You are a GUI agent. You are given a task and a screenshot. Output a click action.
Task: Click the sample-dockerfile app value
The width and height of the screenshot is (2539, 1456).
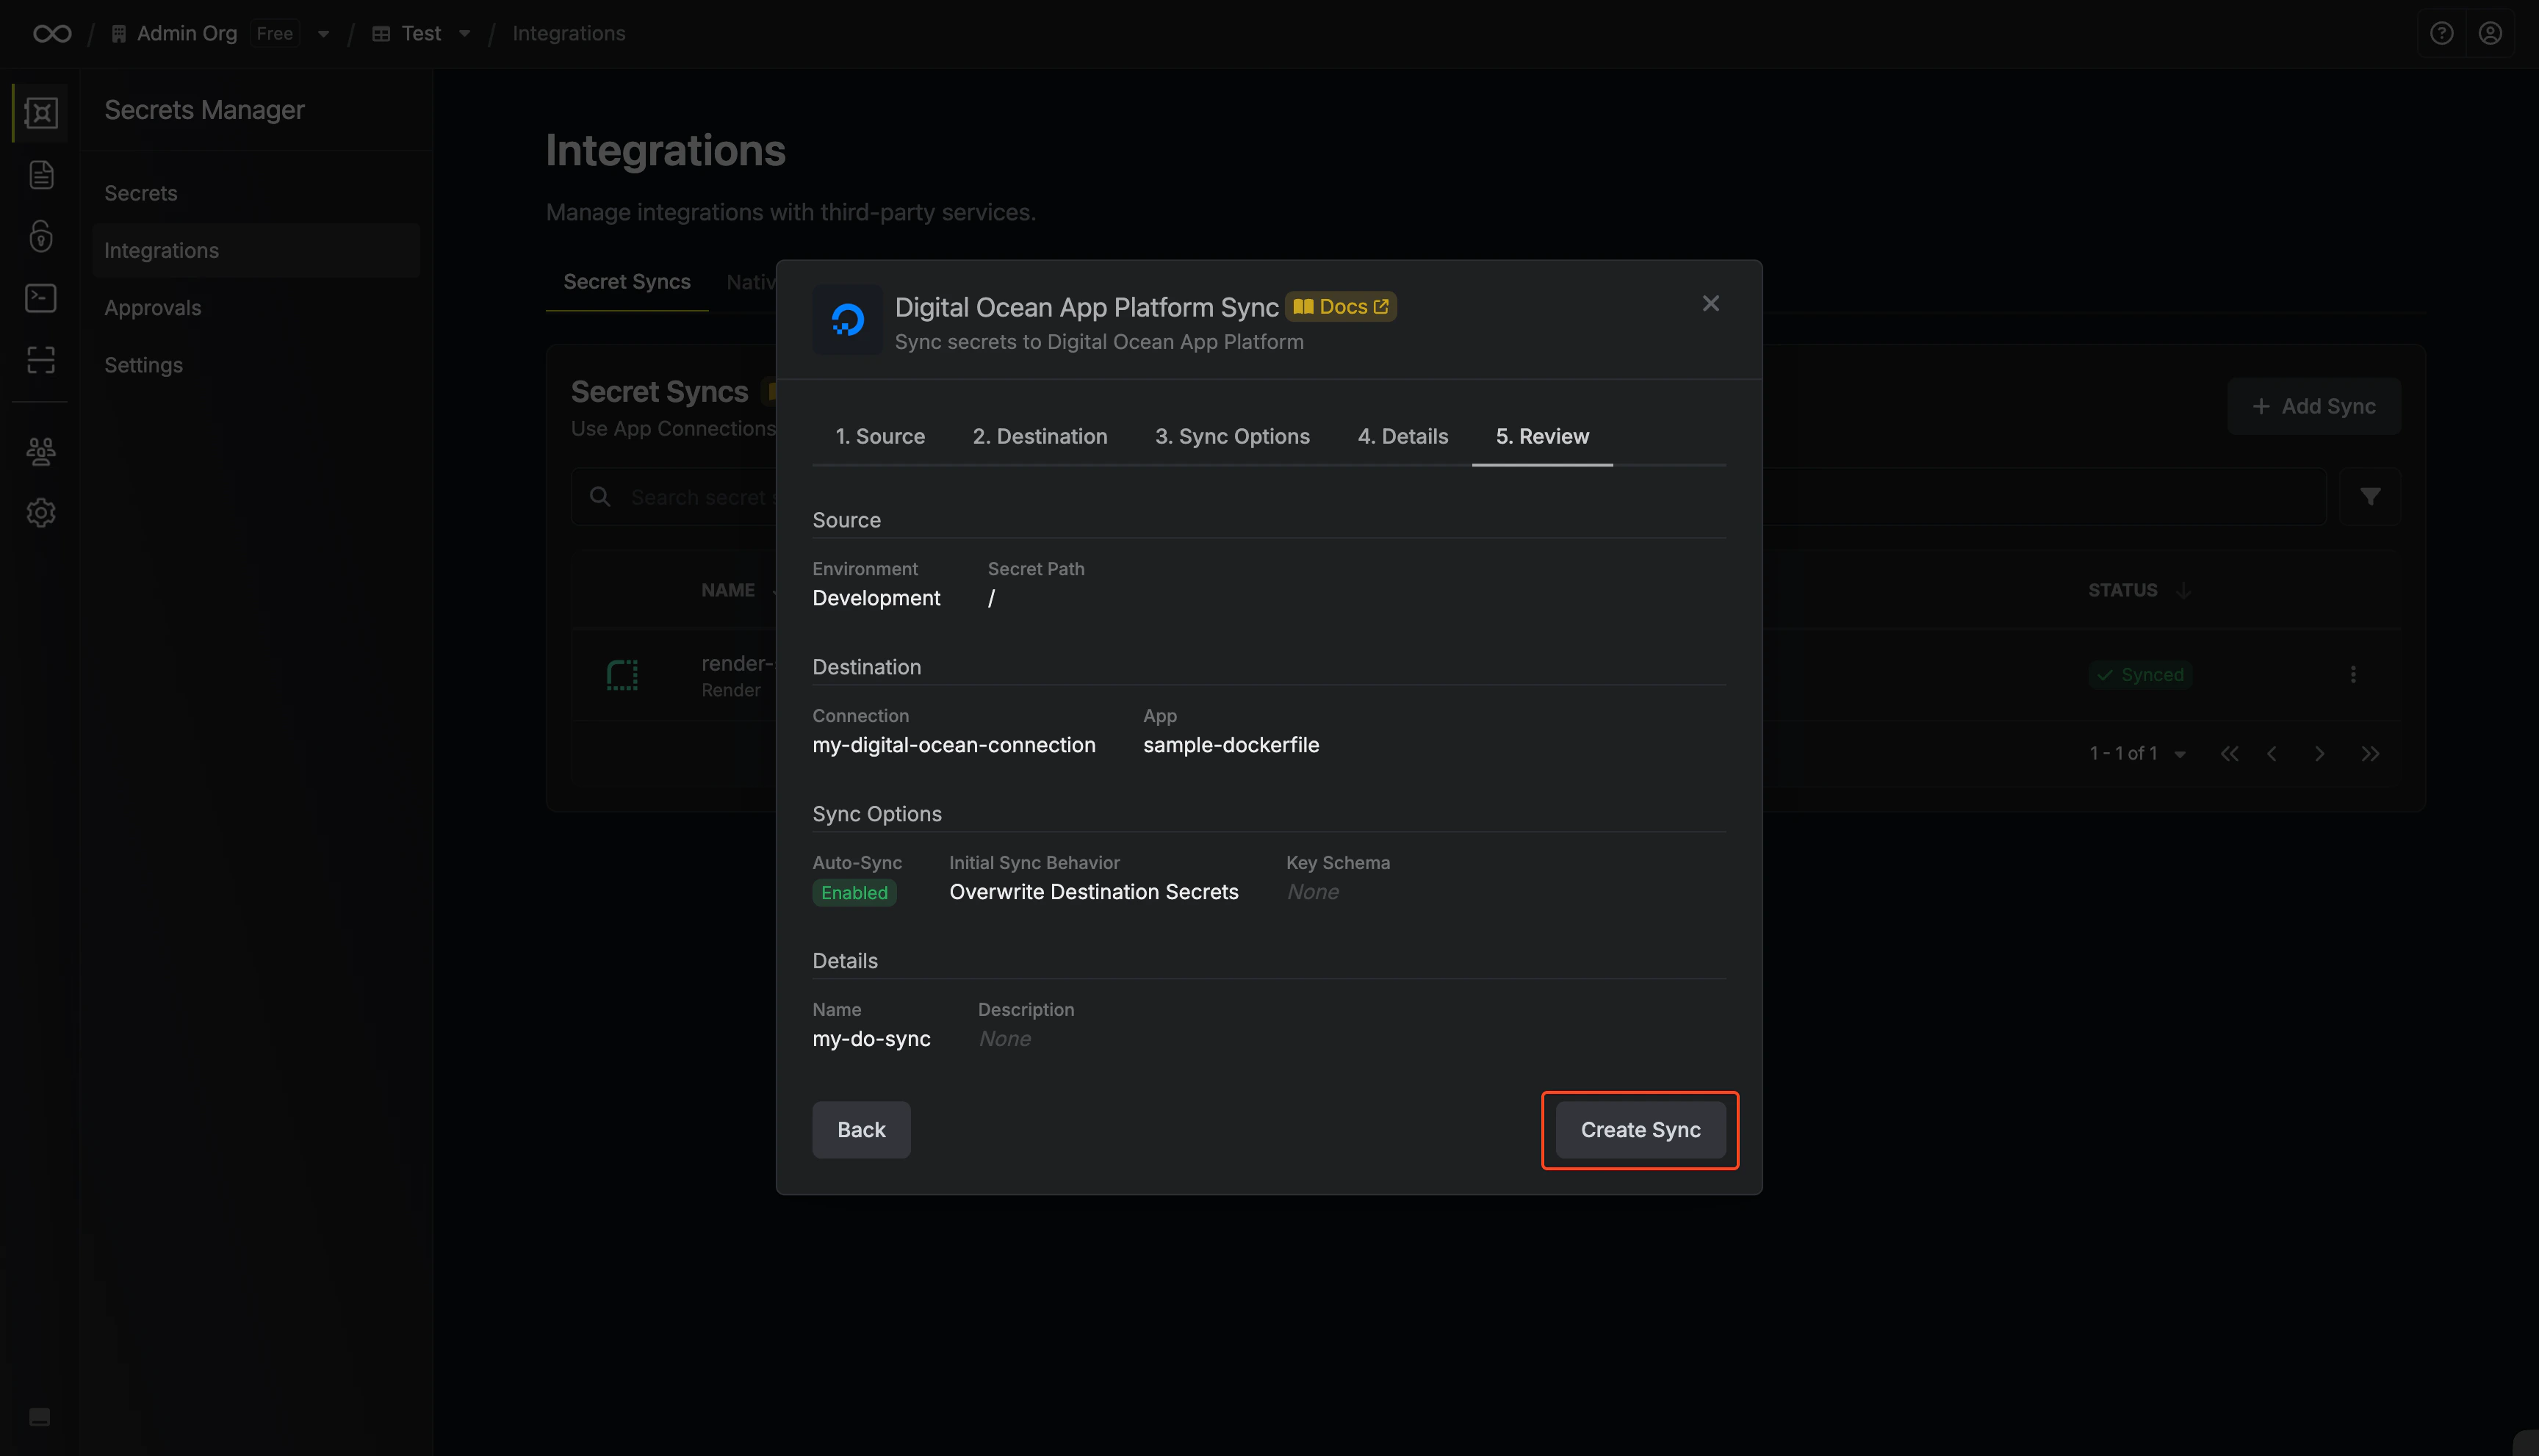pos(1231,745)
